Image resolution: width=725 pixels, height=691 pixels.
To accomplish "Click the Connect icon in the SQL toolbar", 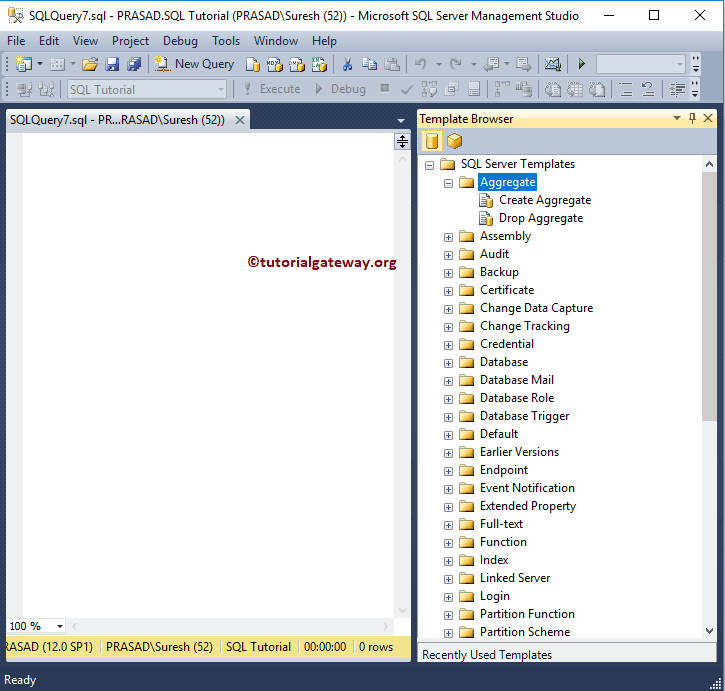I will [24, 89].
